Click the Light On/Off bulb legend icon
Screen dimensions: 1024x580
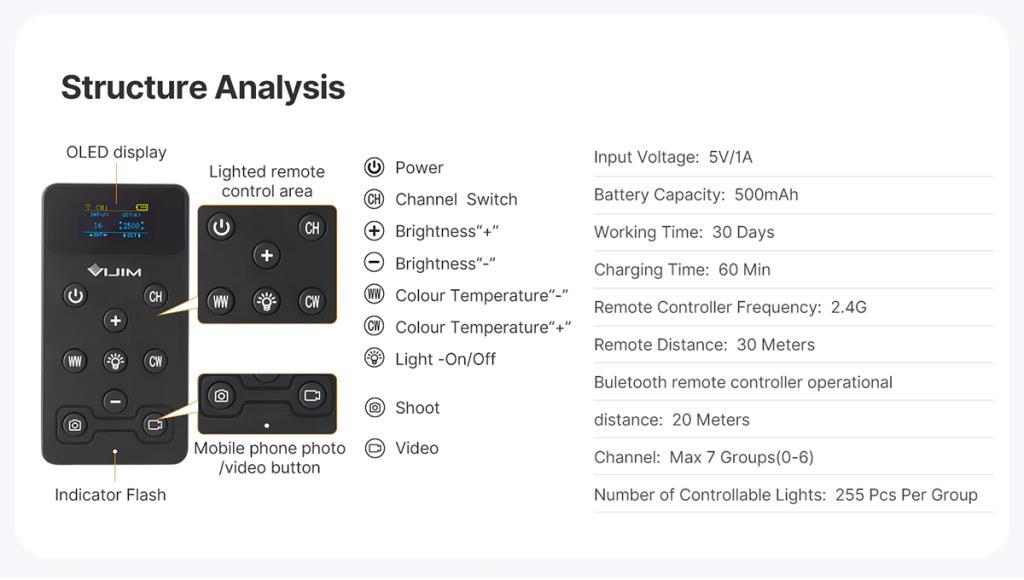tap(374, 358)
